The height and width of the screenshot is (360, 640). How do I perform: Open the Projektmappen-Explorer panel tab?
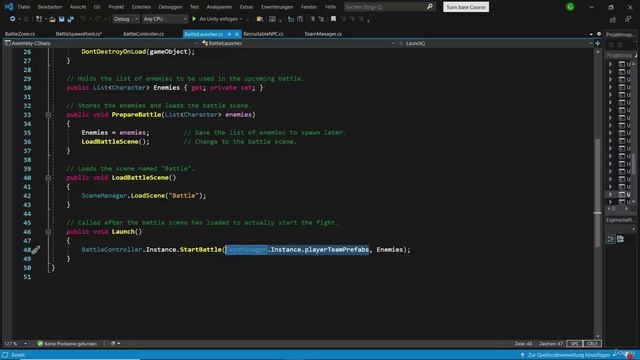tap(620, 35)
